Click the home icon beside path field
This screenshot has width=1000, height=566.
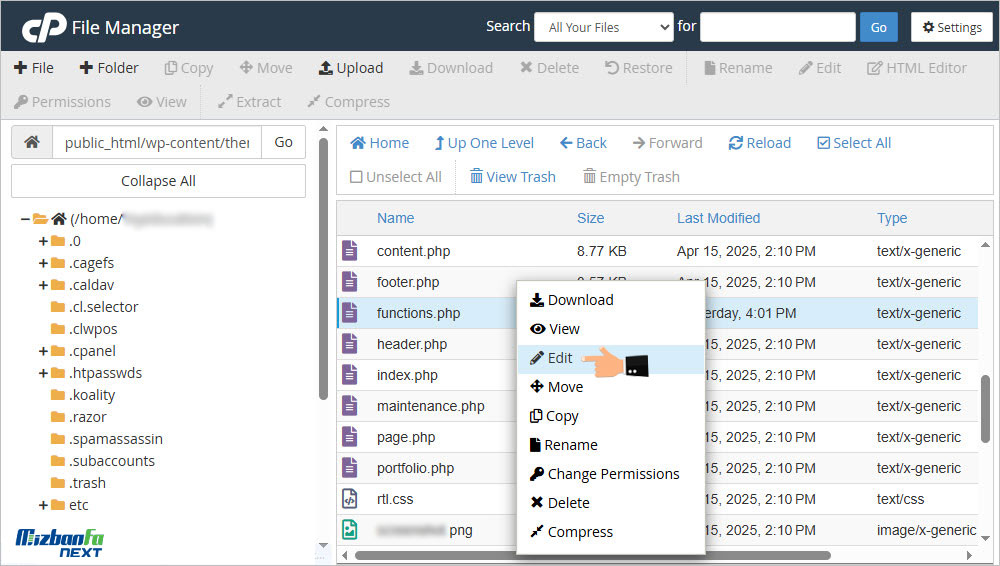pos(32,143)
